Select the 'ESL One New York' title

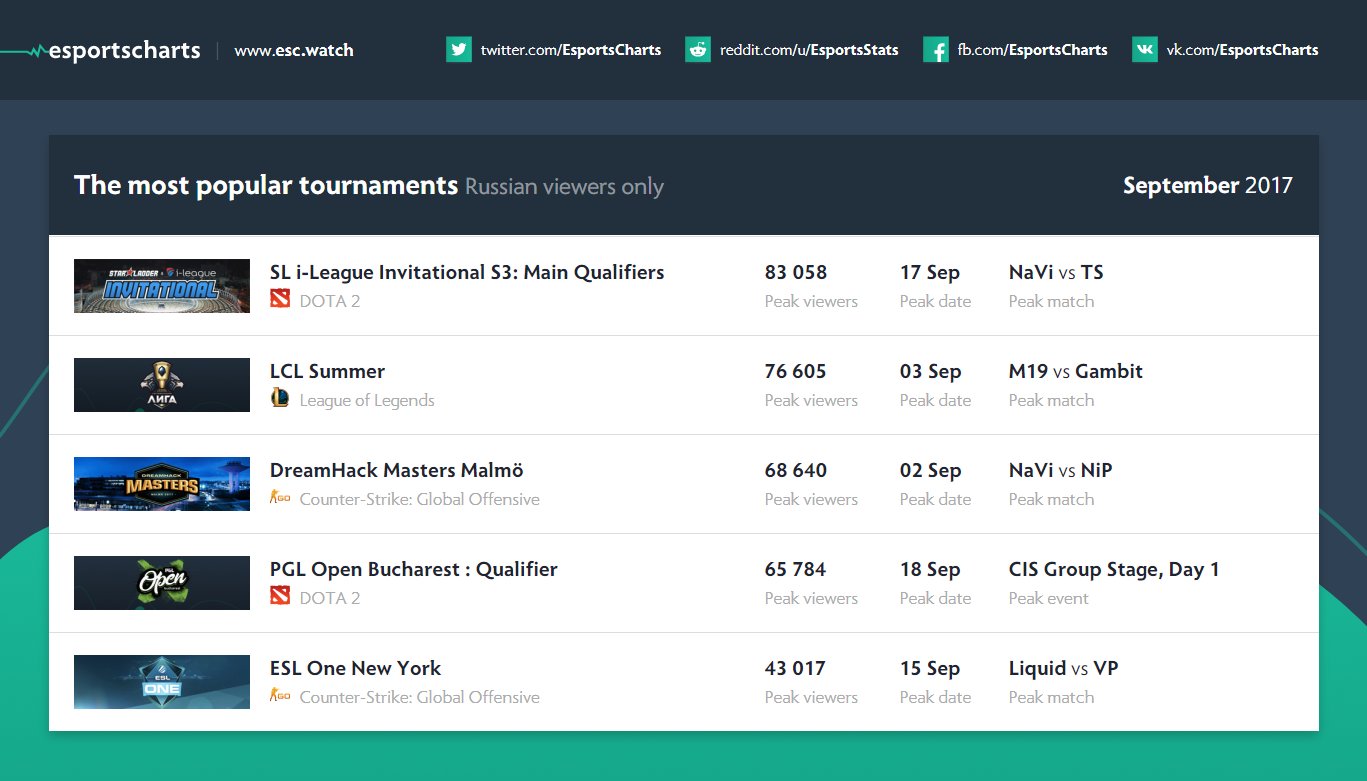(355, 668)
